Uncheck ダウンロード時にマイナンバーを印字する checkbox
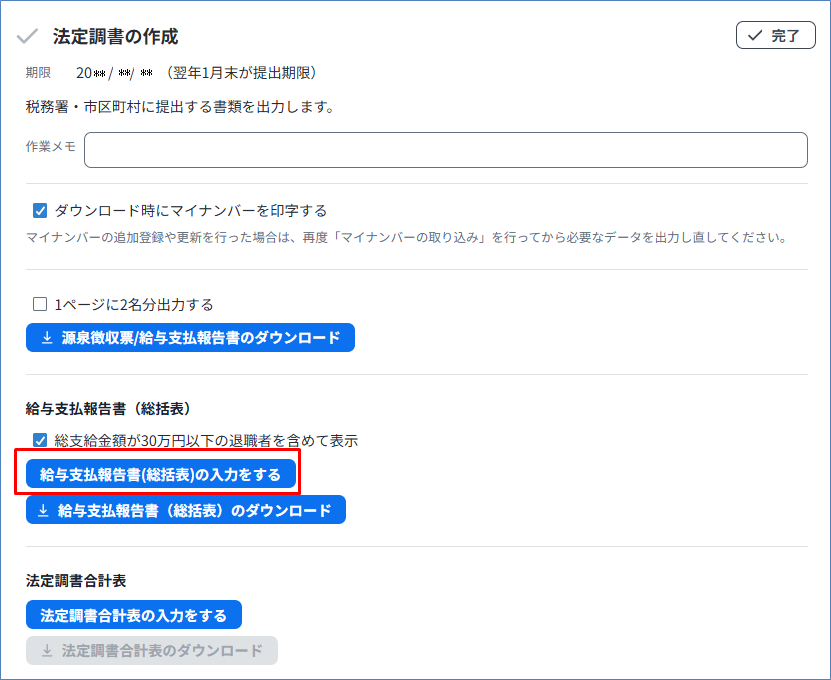This screenshot has width=831, height=680. [41, 211]
